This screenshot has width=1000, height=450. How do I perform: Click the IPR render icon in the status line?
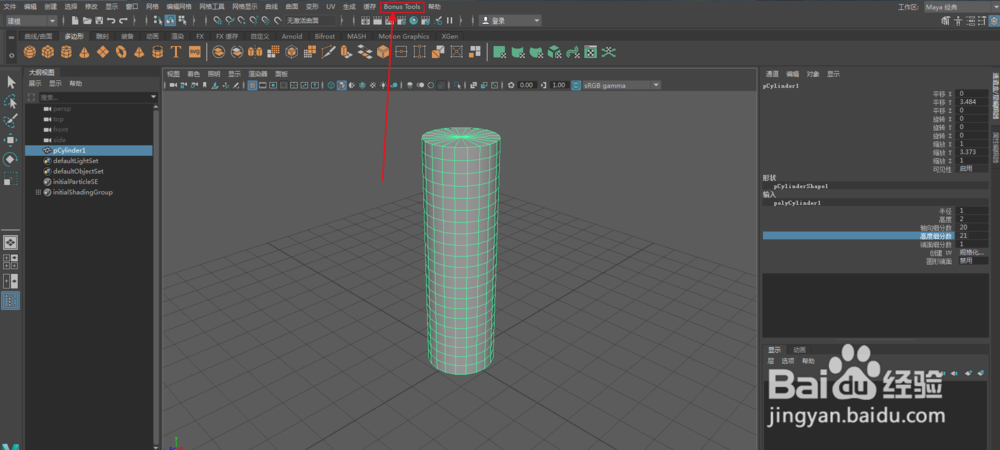[390, 20]
